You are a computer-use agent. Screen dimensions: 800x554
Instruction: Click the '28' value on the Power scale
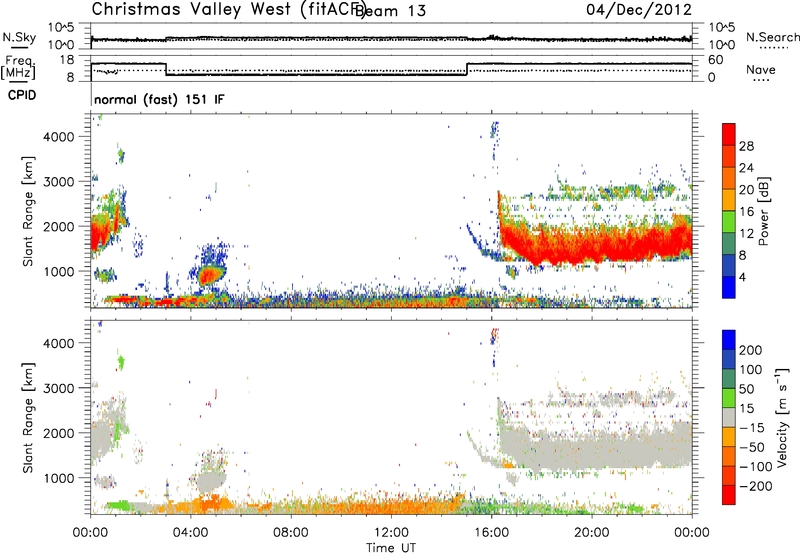pyautogui.click(x=746, y=146)
